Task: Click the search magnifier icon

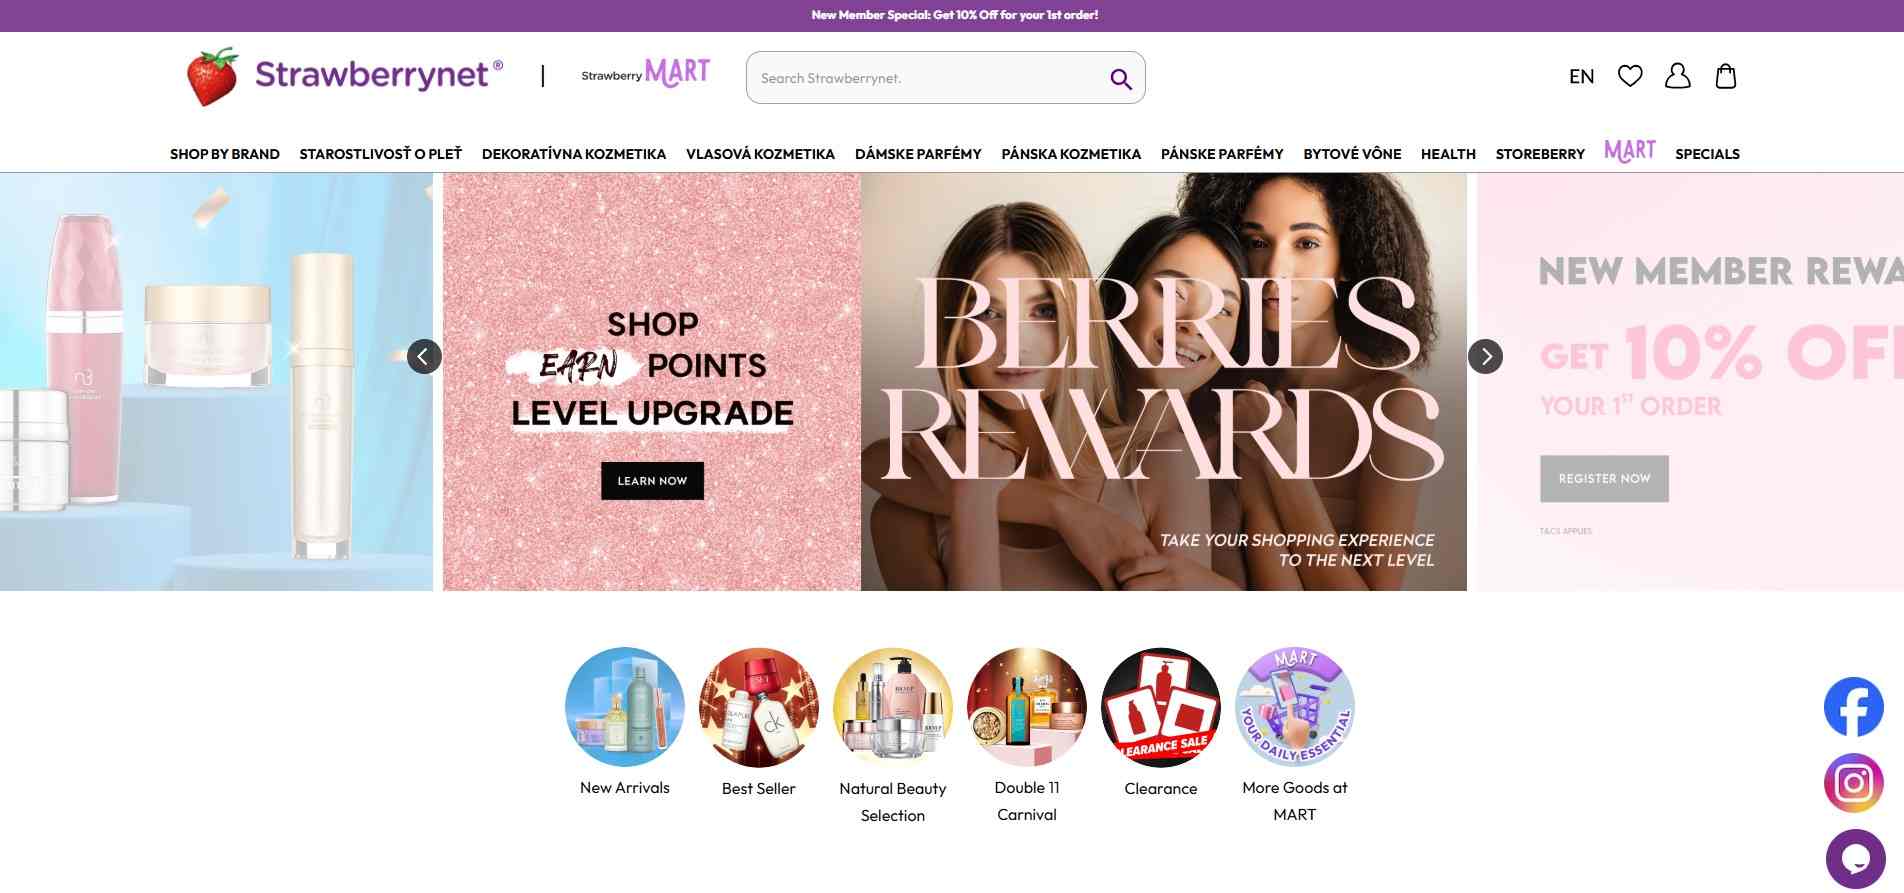Action: tap(1121, 78)
